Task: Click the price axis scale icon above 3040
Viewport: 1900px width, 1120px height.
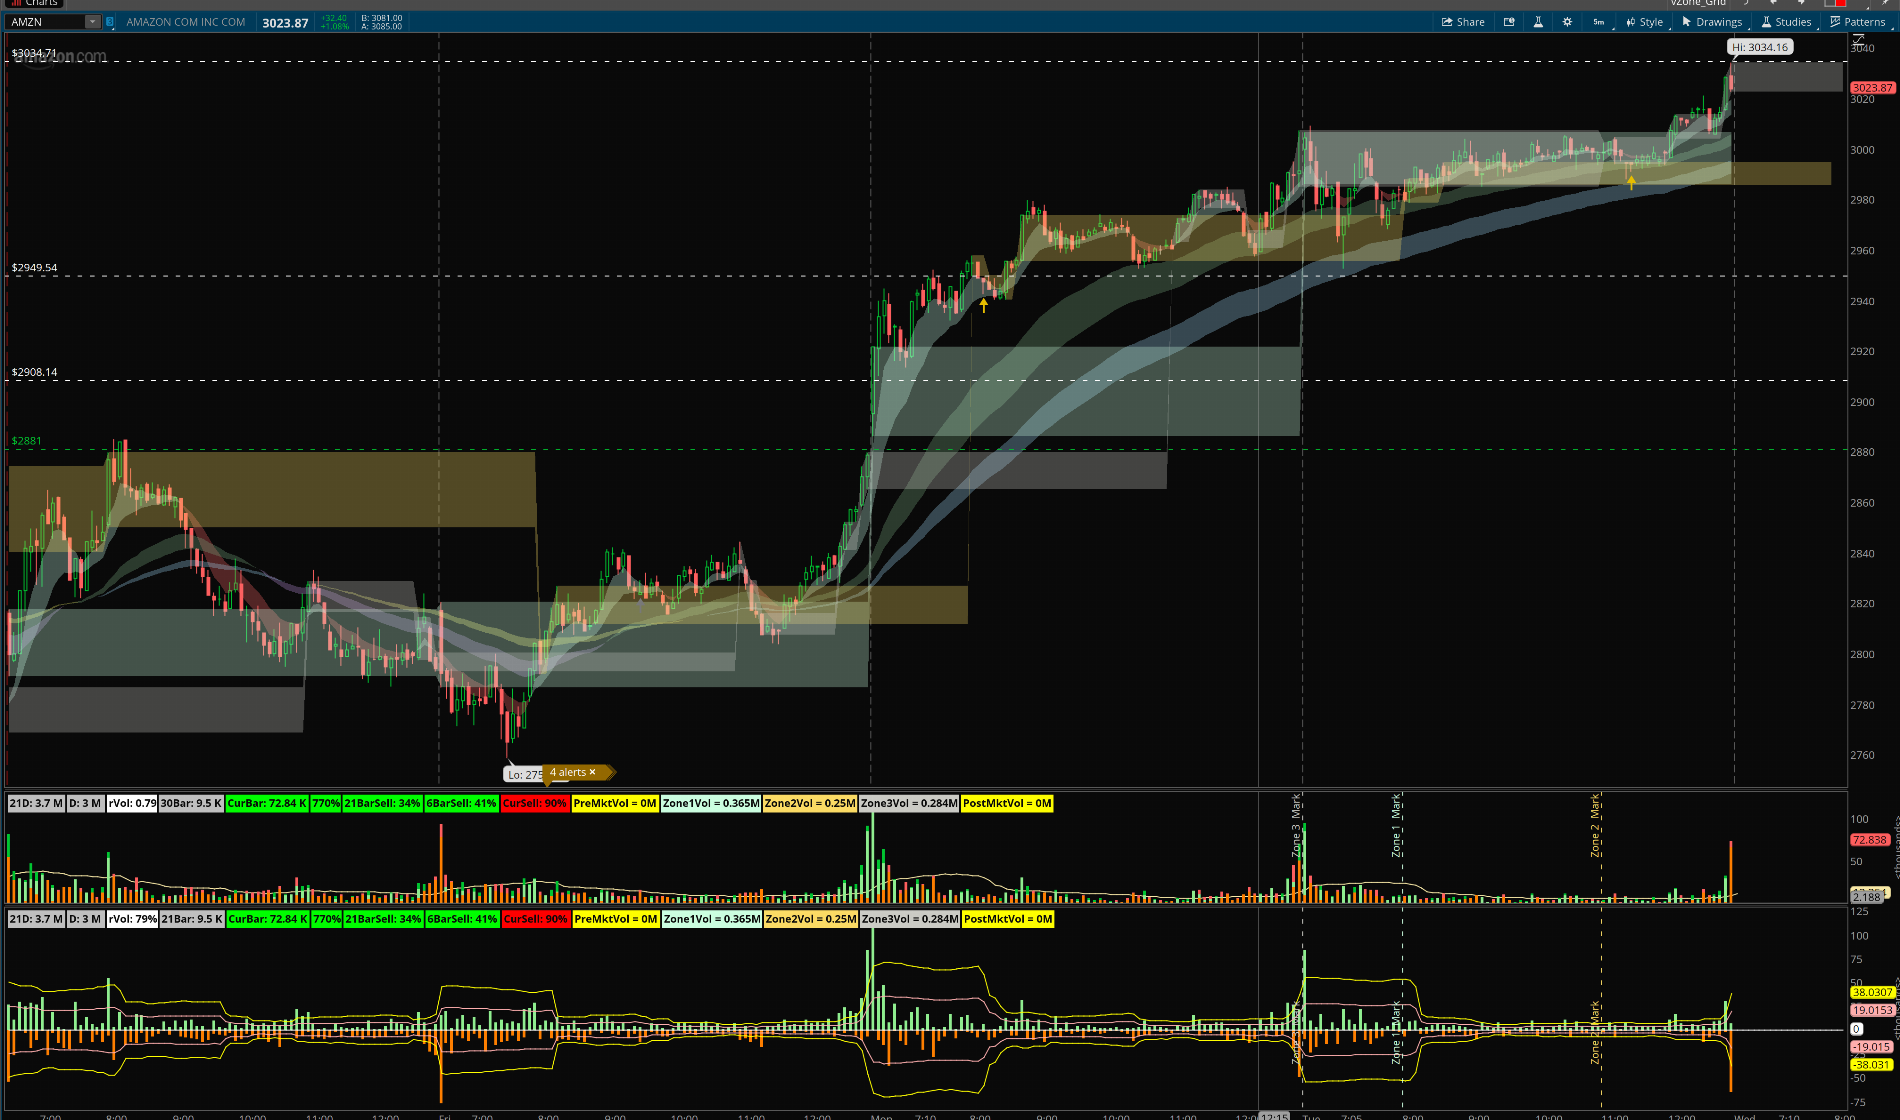Action: click(1858, 39)
